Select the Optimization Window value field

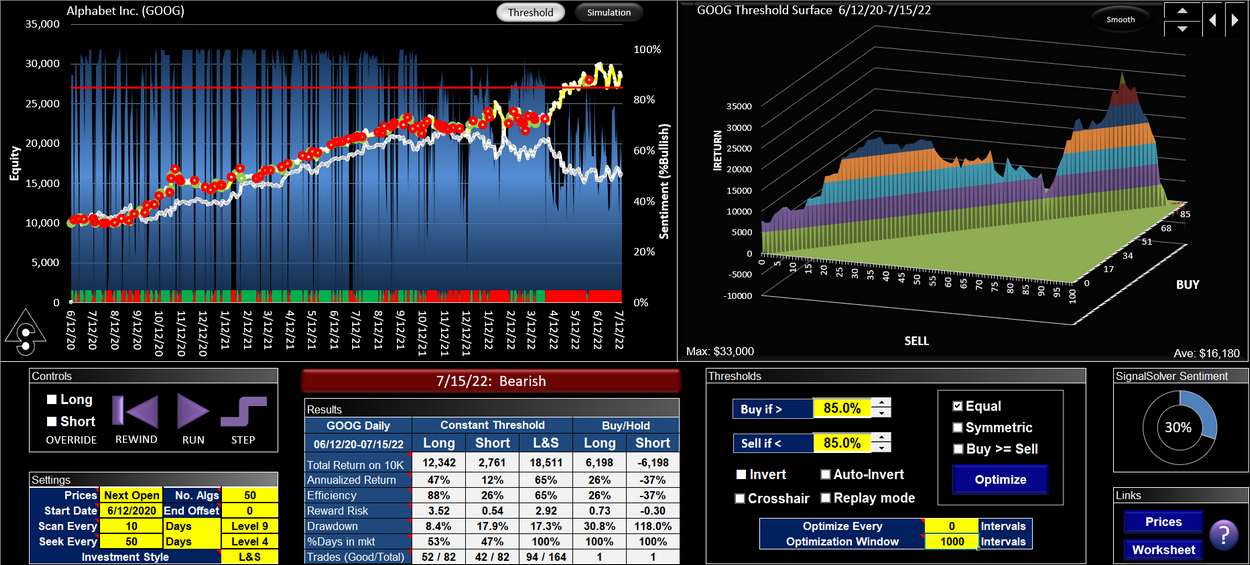tap(949, 541)
